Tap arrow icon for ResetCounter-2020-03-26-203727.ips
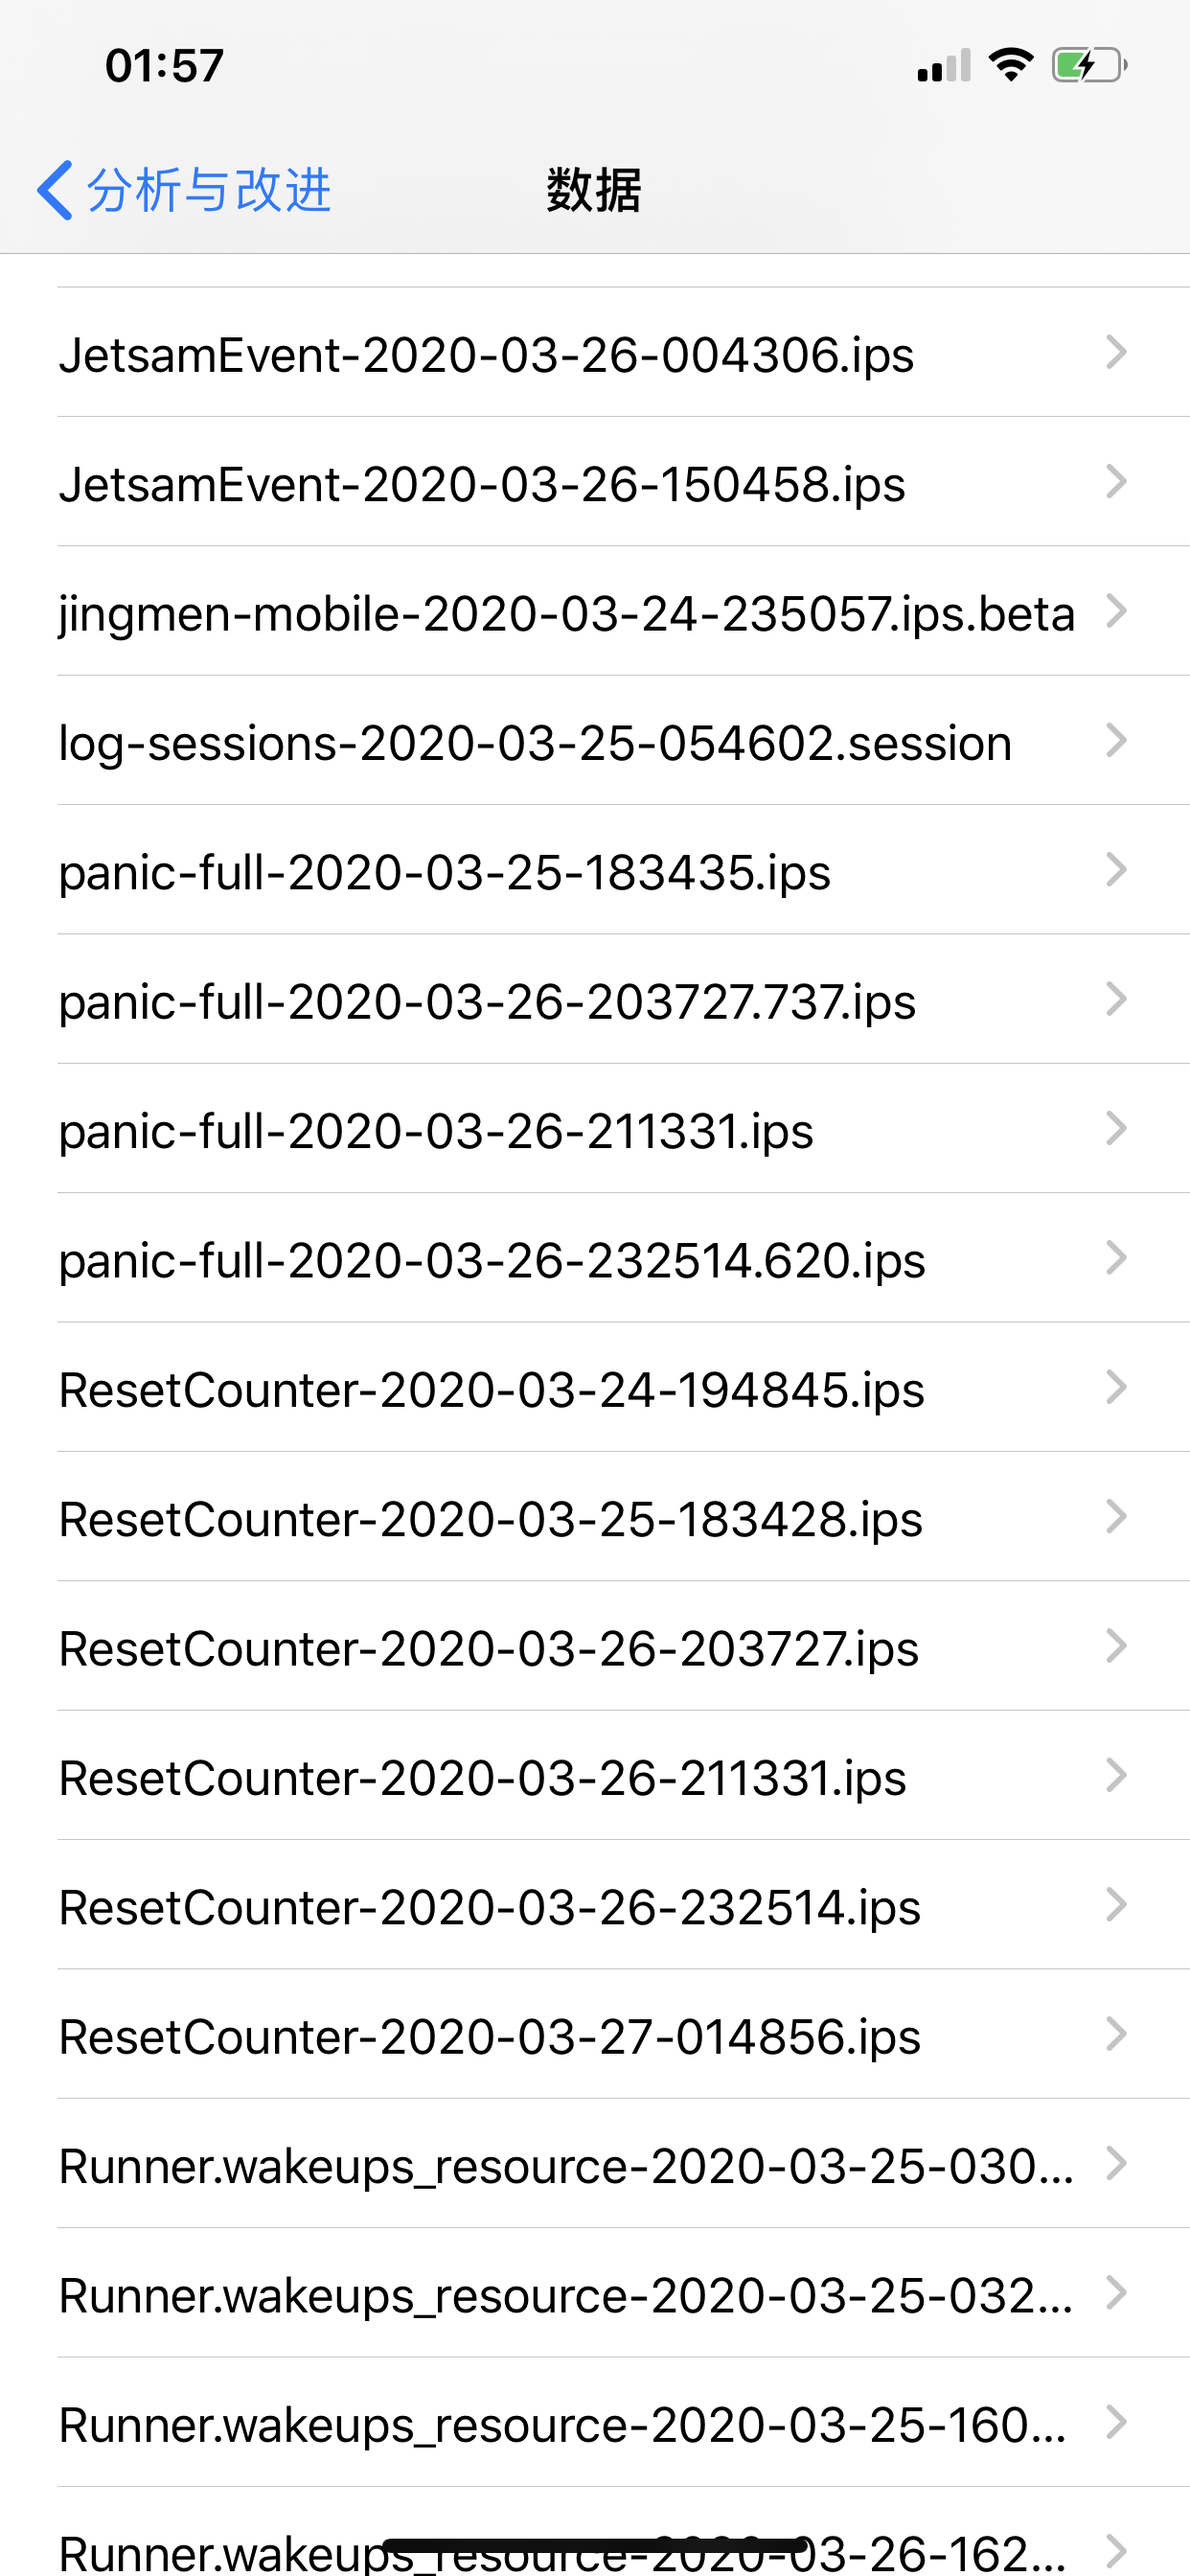Viewport: 1190px width, 2576px height. click(1116, 1646)
